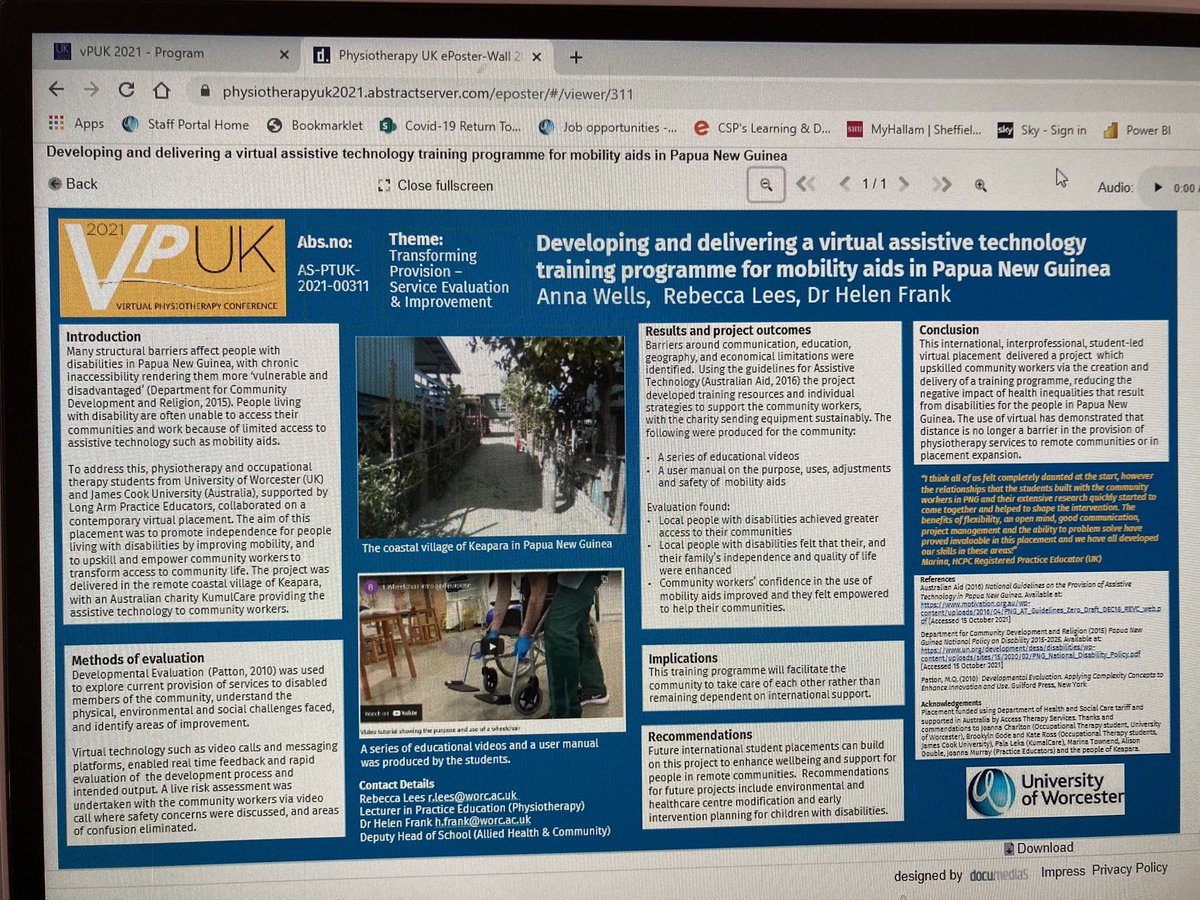Click the 'Results and project outcomes' heading

click(727, 330)
